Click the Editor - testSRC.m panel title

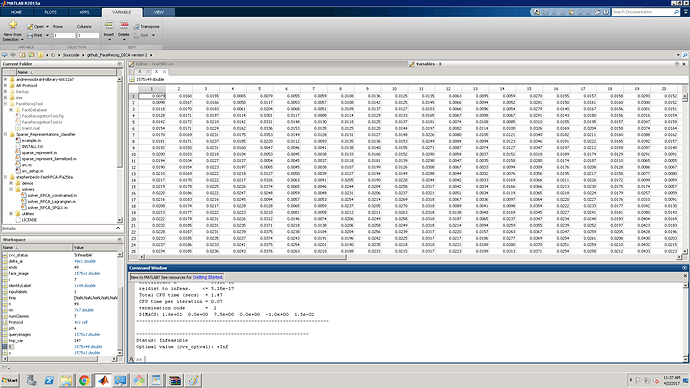pyautogui.click(x=154, y=64)
